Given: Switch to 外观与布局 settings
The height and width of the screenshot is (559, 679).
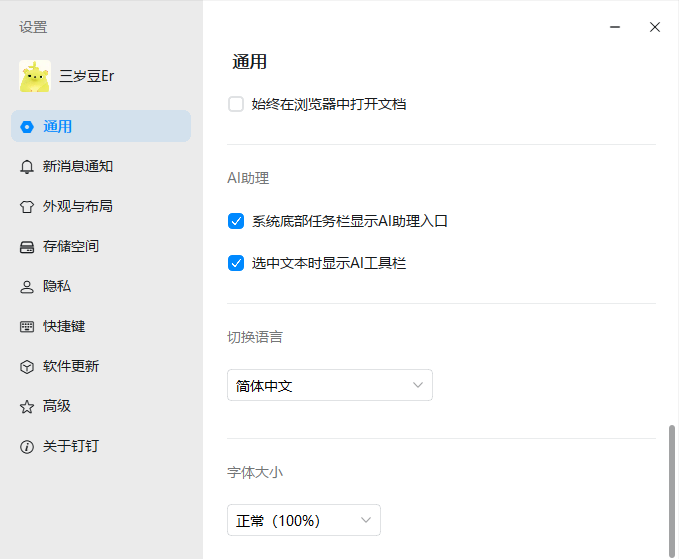Looking at the screenshot, I should [x=77, y=207].
